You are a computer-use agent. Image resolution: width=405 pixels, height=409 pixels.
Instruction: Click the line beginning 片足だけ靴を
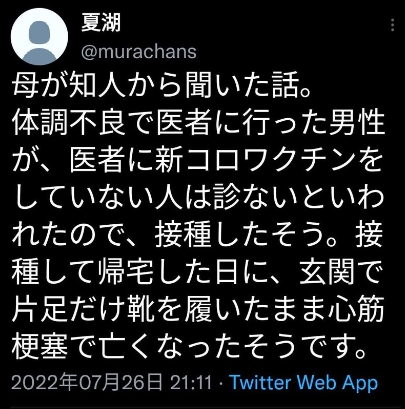click(198, 311)
